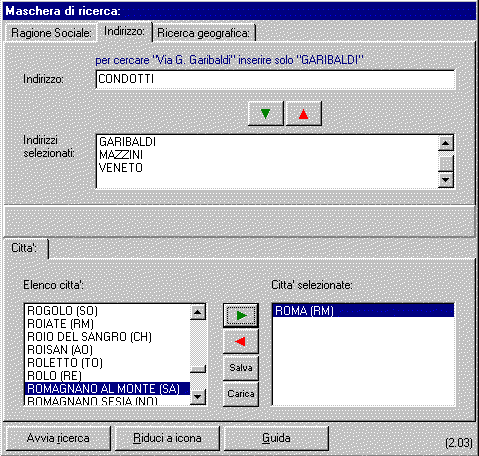
Task: Start the search with Avvia ricerca
Action: (x=58, y=438)
